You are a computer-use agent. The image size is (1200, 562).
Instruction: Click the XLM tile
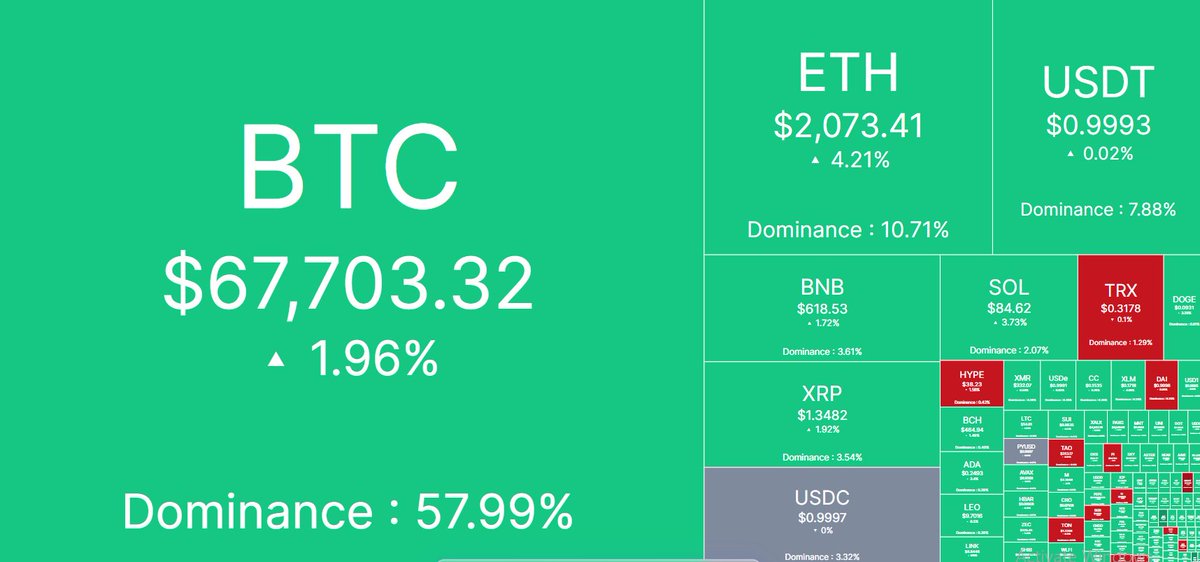point(1128,384)
